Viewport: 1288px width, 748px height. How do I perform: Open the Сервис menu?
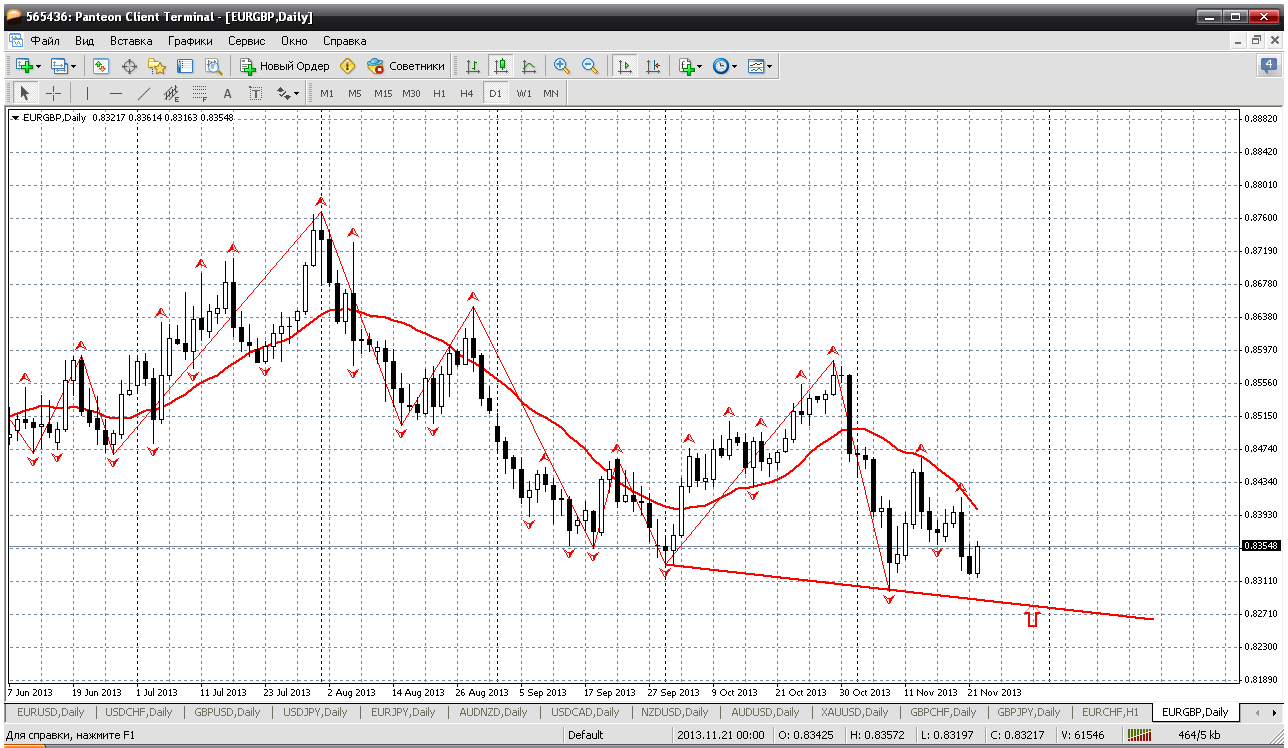[246, 41]
